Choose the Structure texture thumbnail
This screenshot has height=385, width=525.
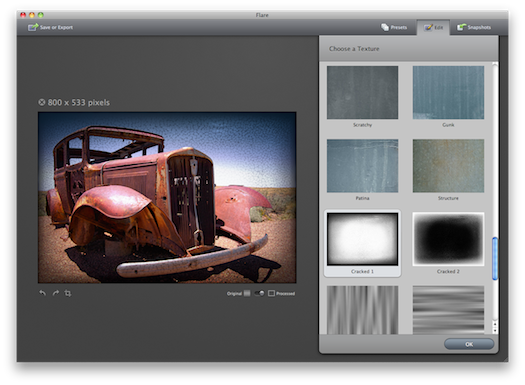(448, 166)
